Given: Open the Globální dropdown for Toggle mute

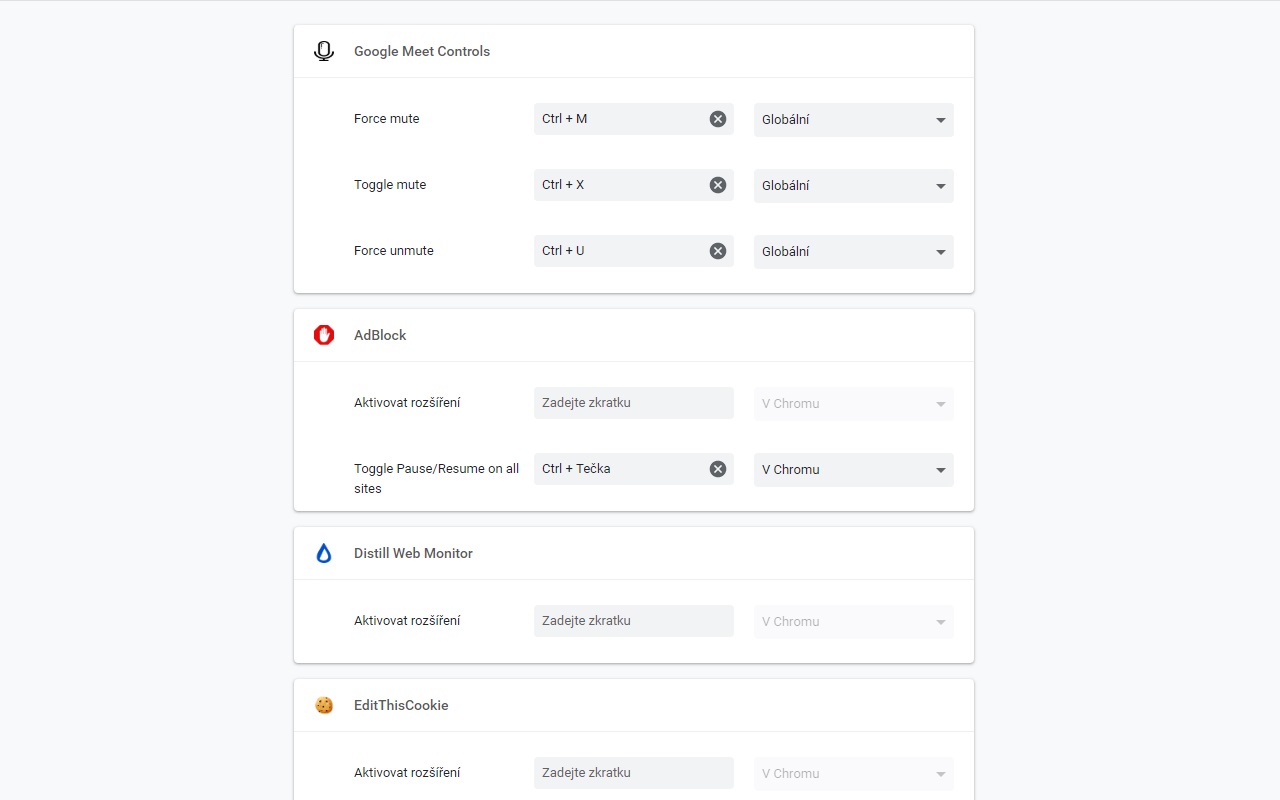Looking at the screenshot, I should (x=854, y=186).
